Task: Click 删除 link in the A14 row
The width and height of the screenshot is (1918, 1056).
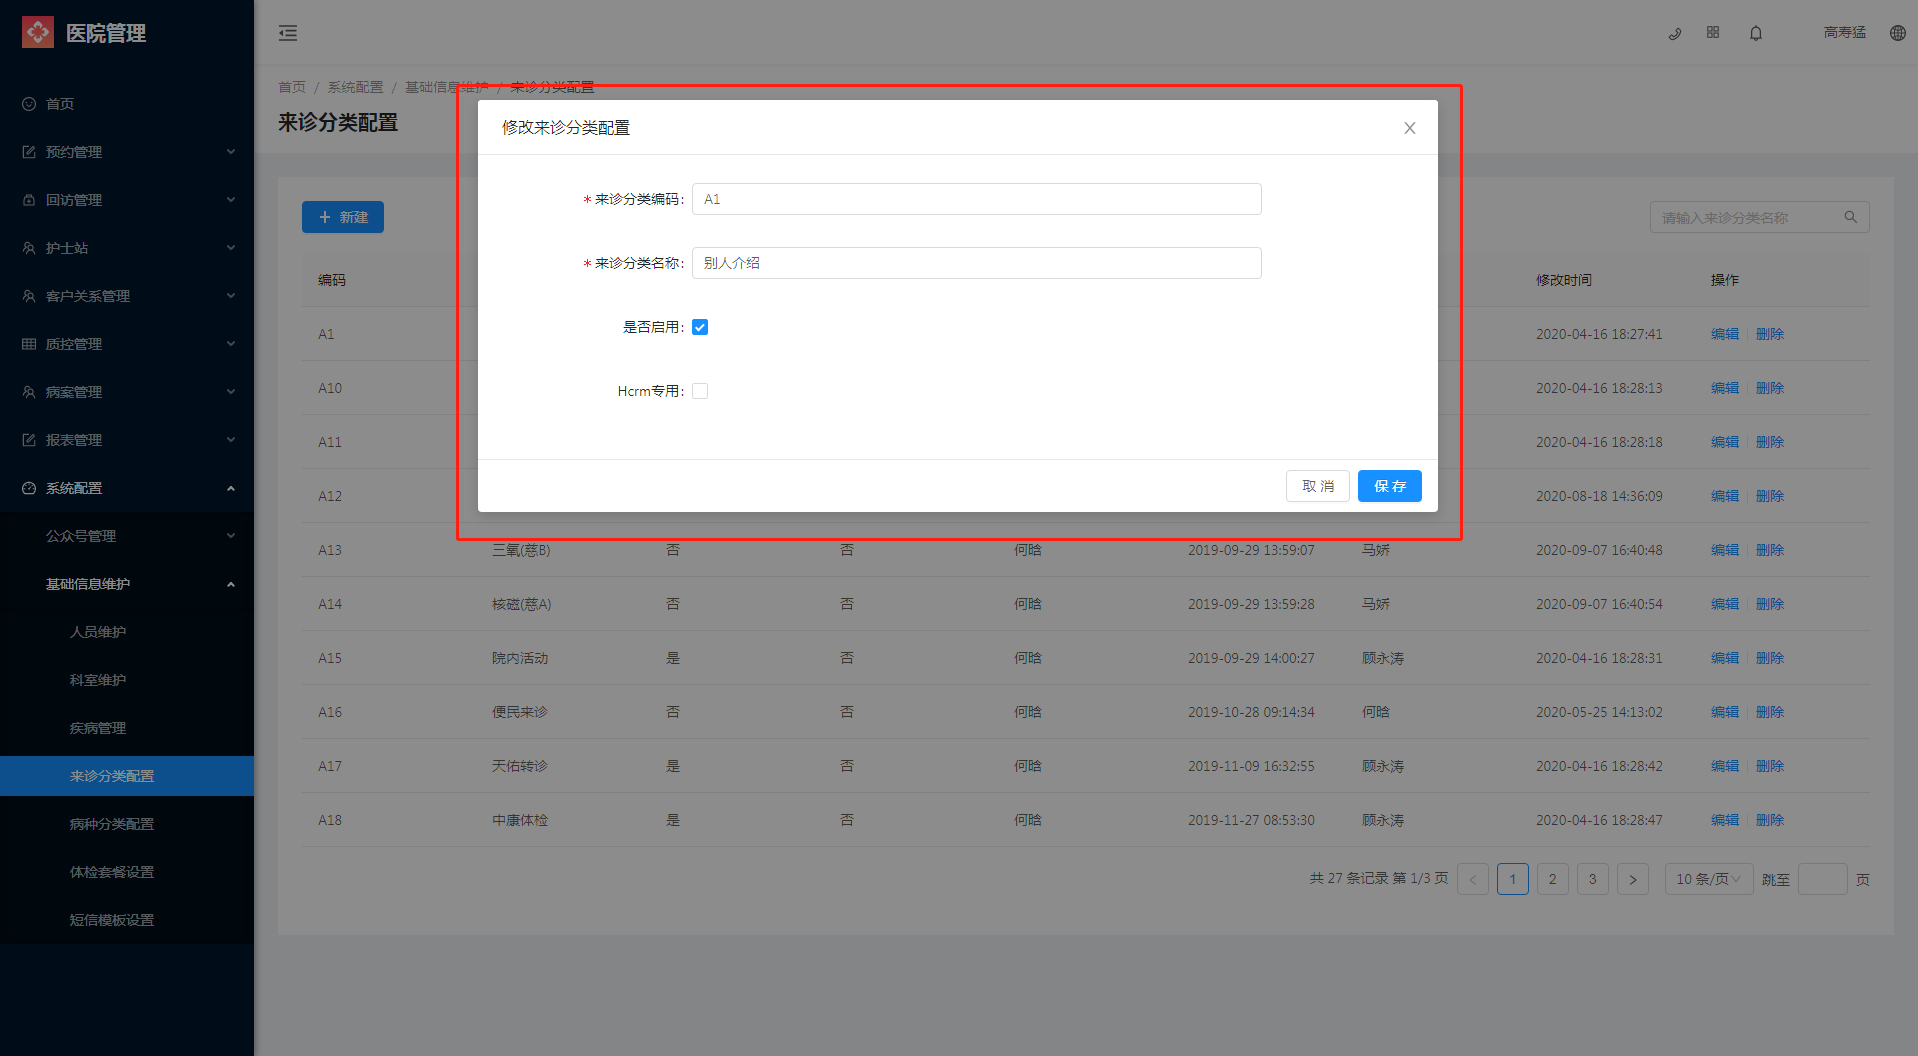Action: [x=1769, y=604]
